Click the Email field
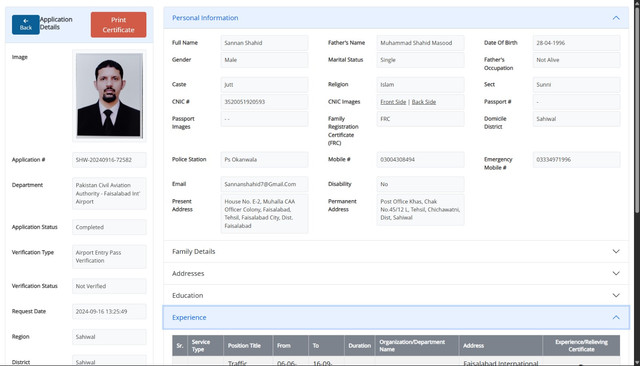 tap(264, 184)
